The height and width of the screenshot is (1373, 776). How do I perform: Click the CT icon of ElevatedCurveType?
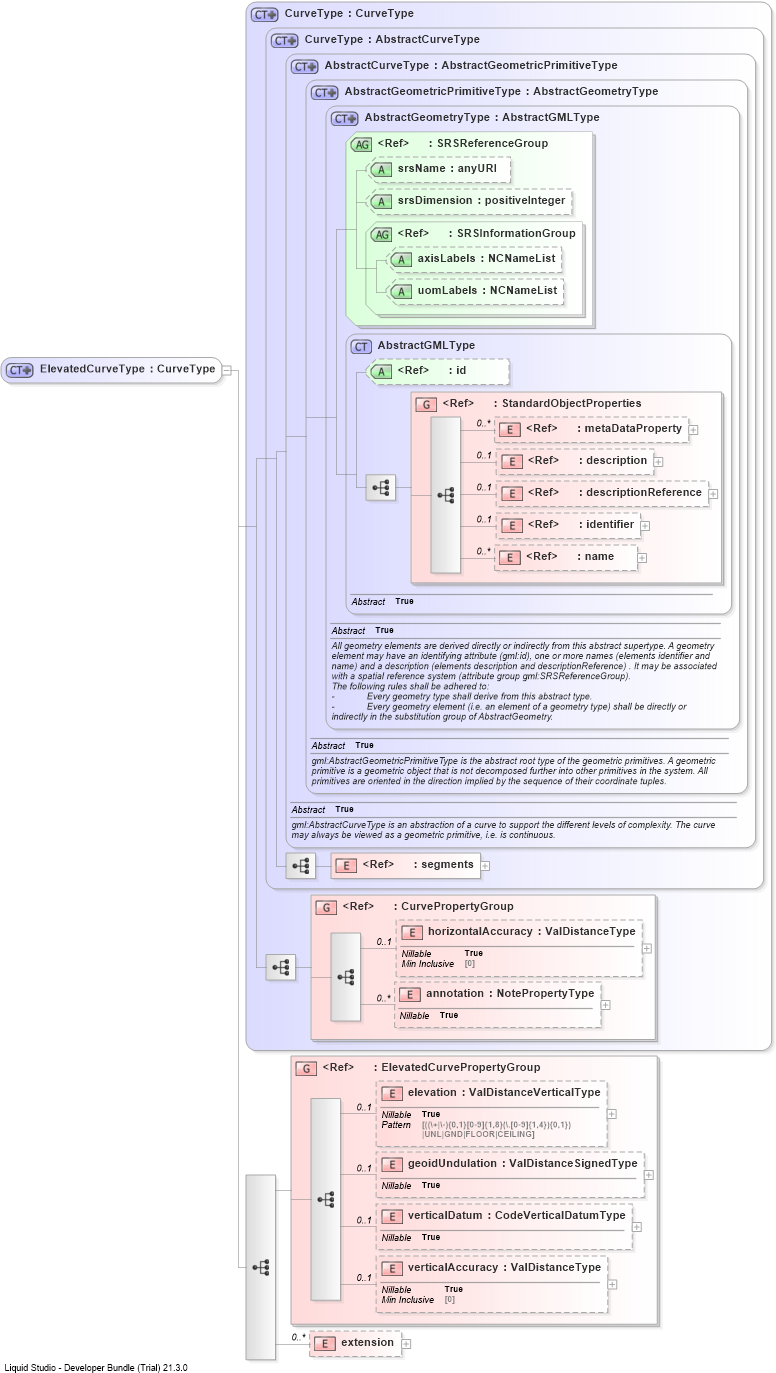[19, 369]
